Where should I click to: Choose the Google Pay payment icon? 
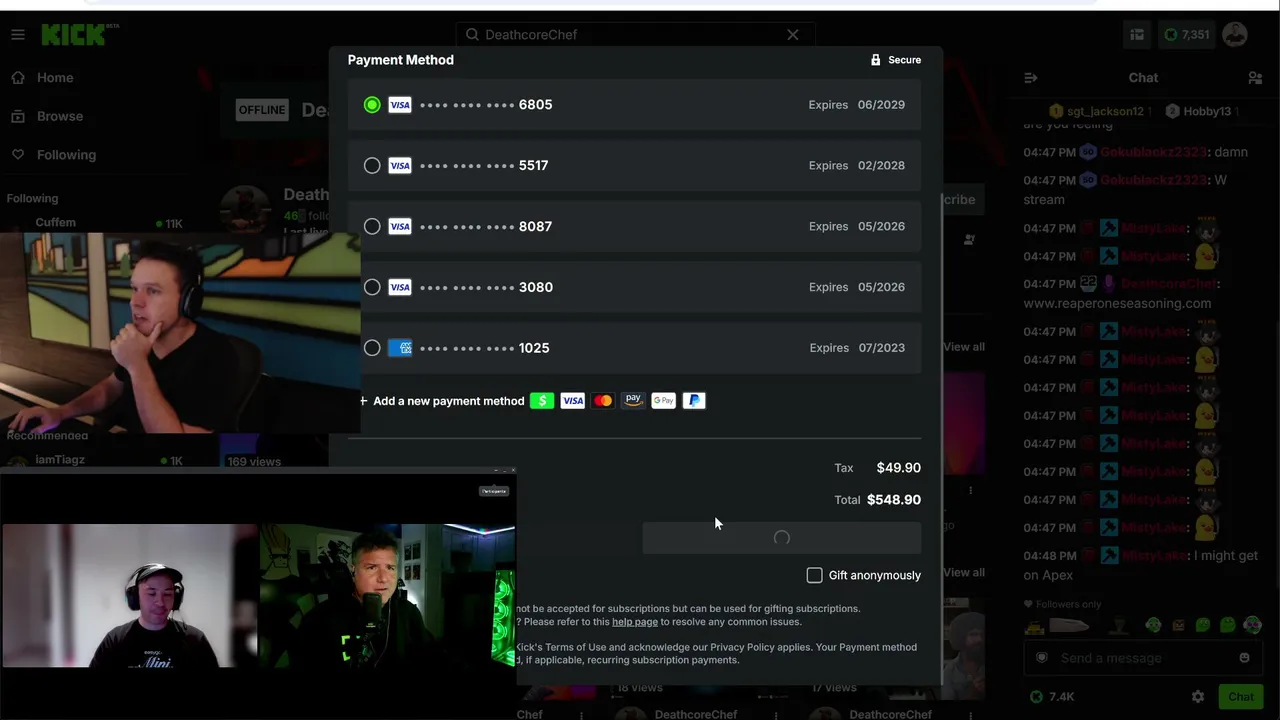click(664, 401)
